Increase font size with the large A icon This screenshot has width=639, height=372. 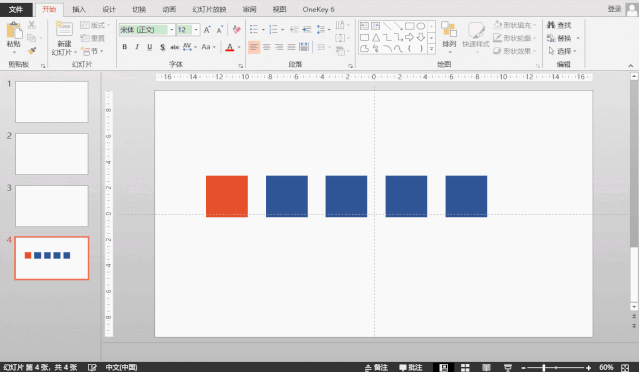(207, 30)
